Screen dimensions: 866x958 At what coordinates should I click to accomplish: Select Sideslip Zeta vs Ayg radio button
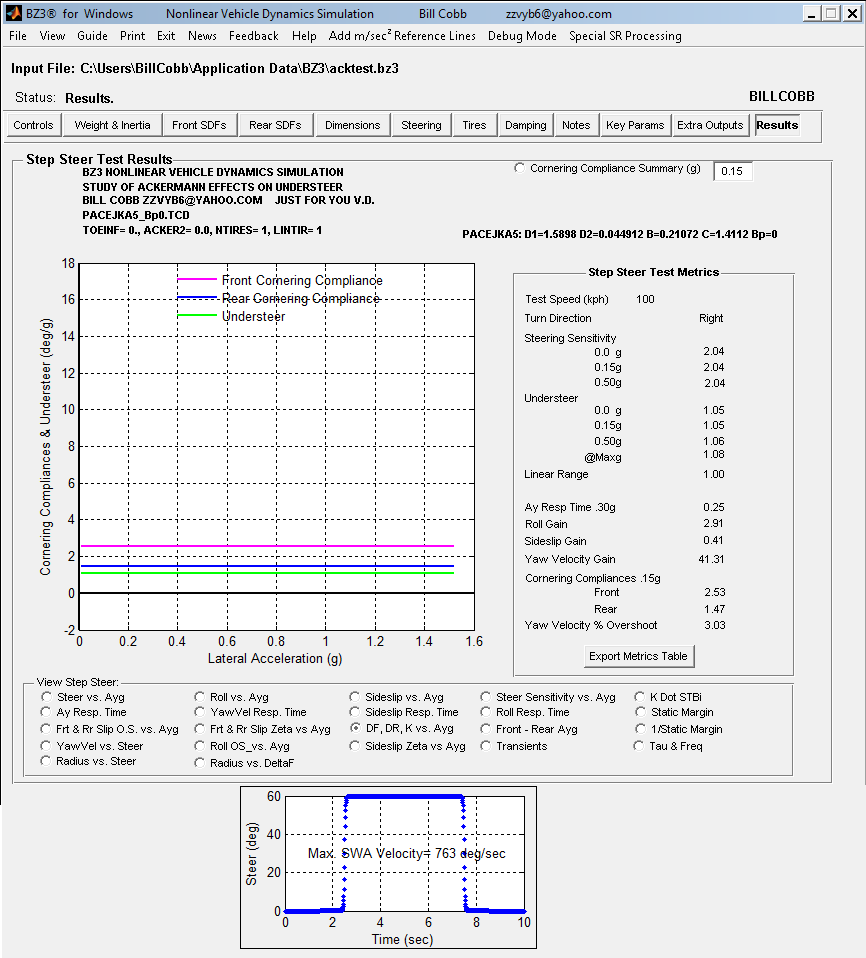click(355, 746)
